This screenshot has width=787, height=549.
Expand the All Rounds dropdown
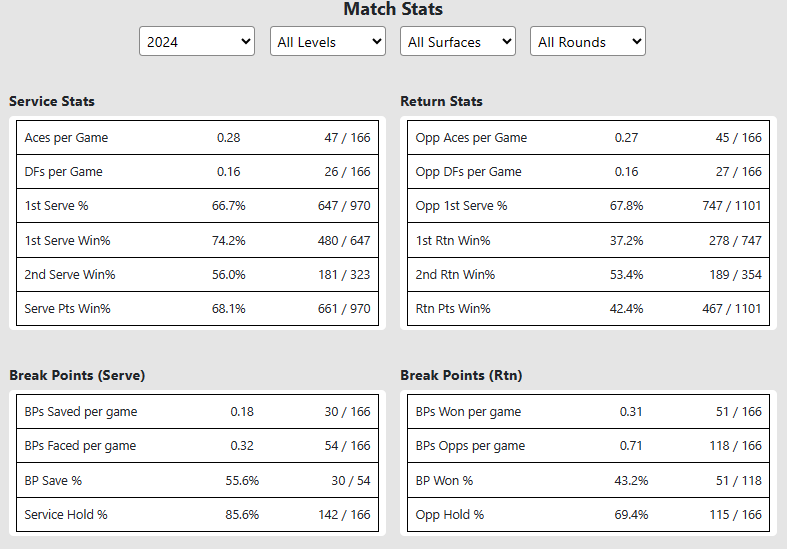[x=587, y=42]
